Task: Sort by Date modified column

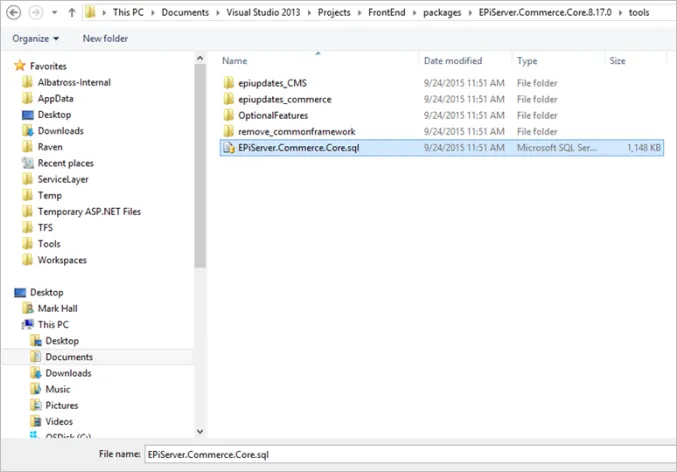Action: [452, 61]
